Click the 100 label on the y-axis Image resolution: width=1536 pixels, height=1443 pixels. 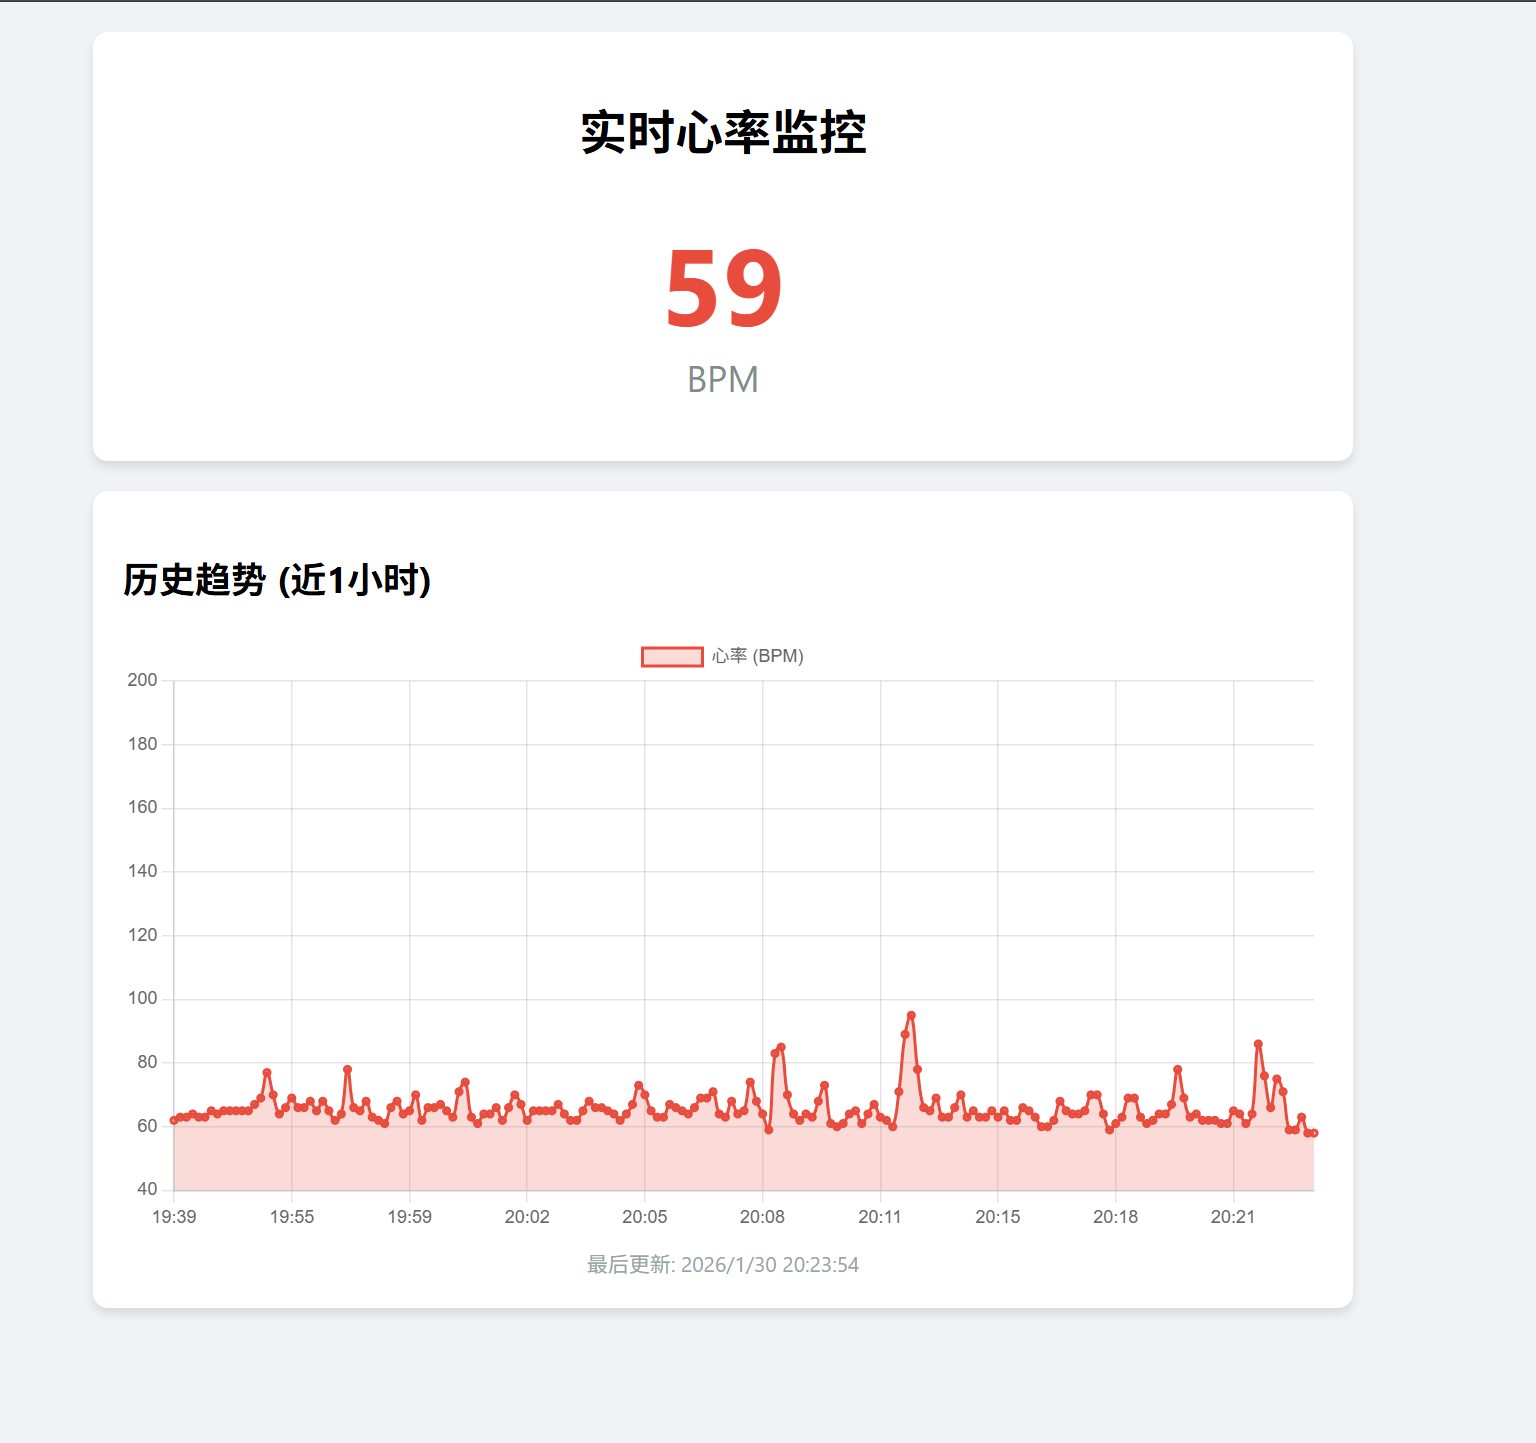coord(142,998)
